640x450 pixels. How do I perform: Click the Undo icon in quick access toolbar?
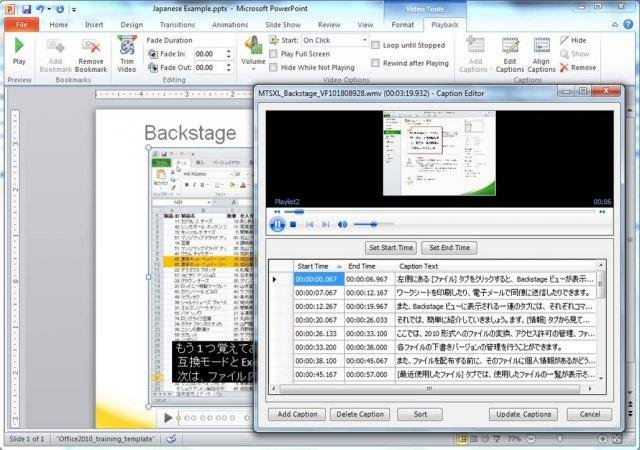(40, 9)
